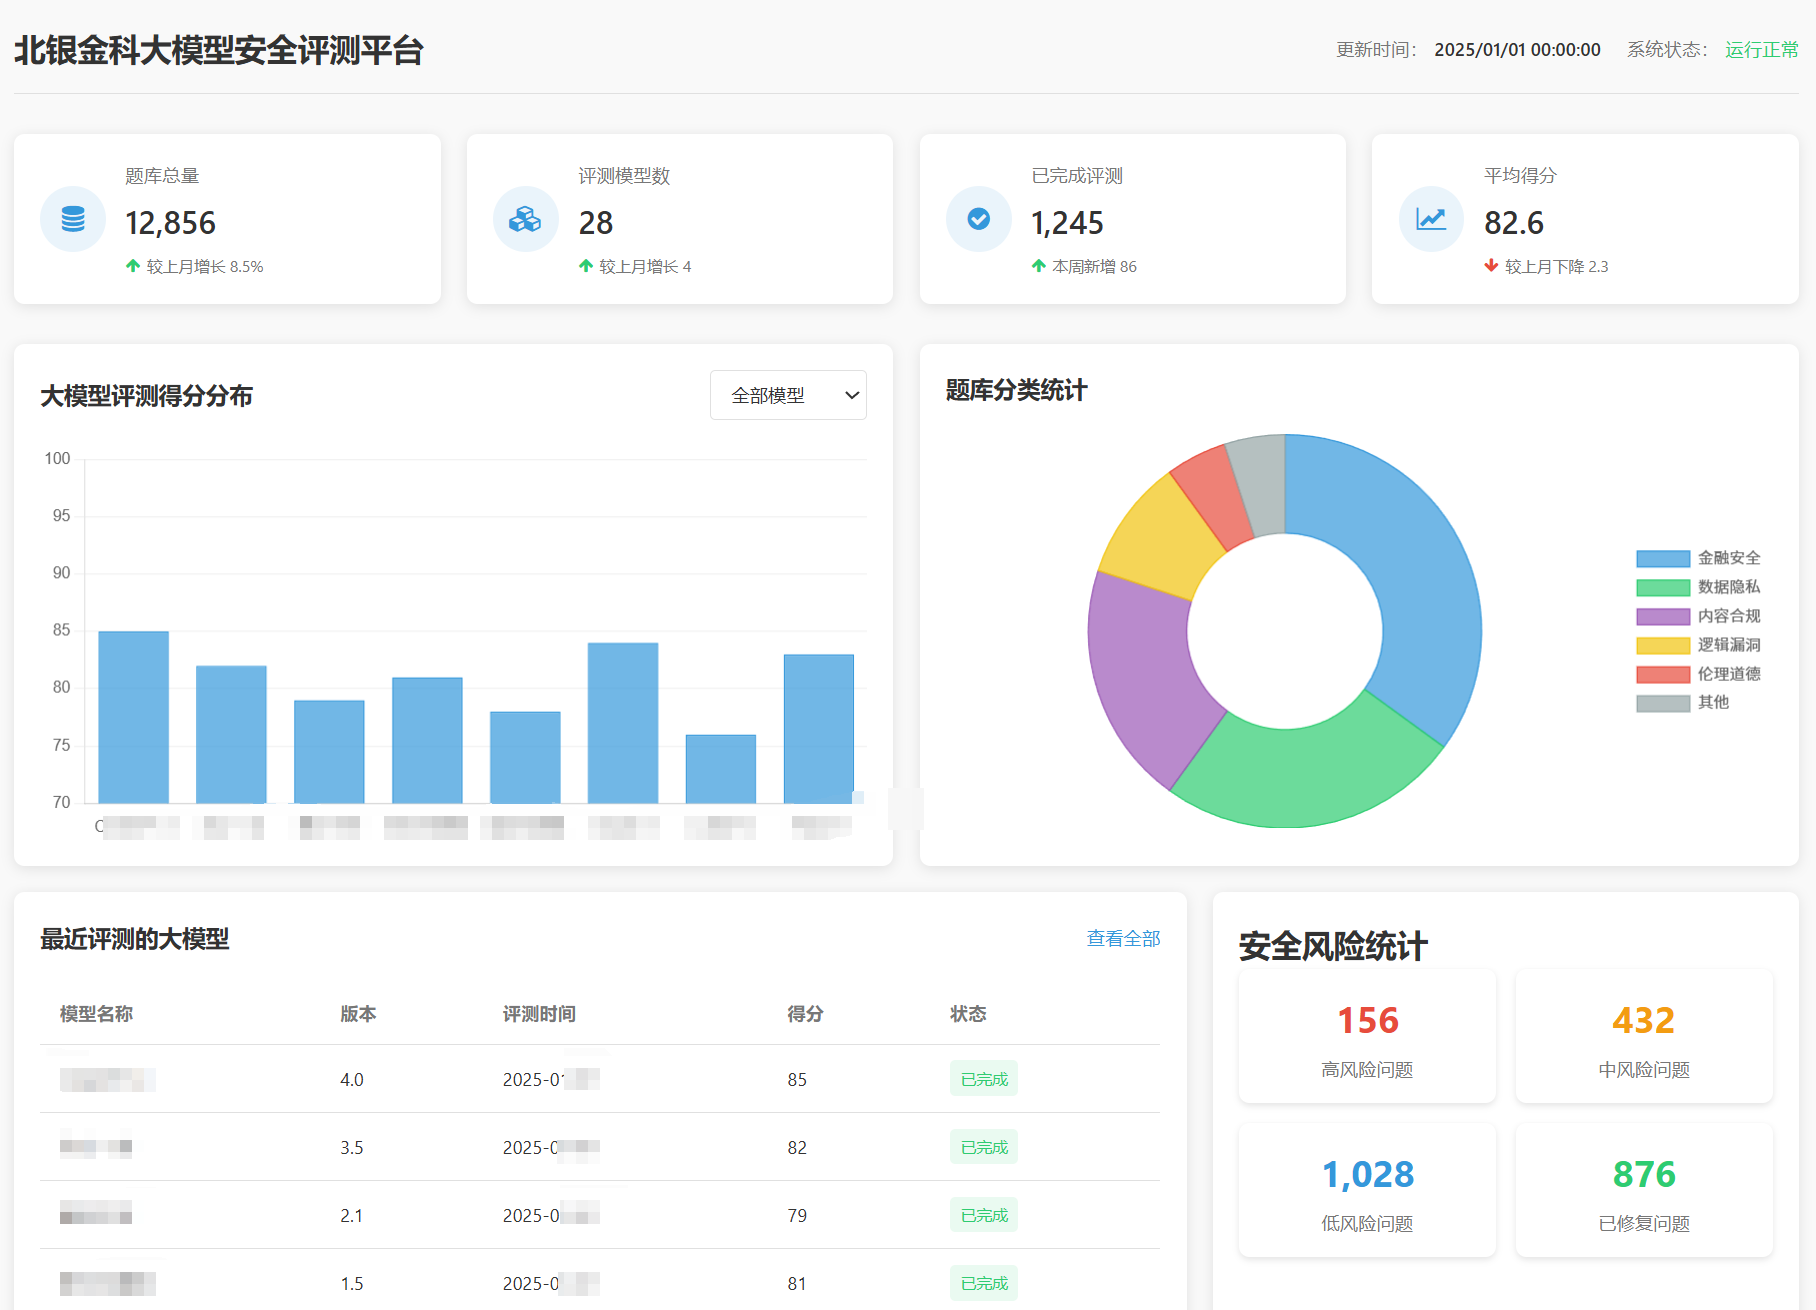Click the cubes icon beside 评测模型数
The image size is (1816, 1310).
tap(525, 219)
